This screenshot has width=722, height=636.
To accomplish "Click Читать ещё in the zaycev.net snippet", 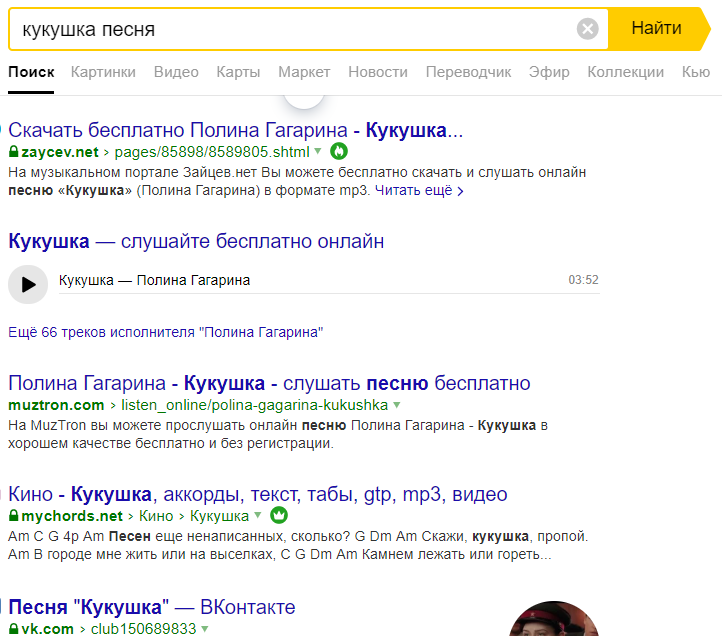I will point(419,190).
